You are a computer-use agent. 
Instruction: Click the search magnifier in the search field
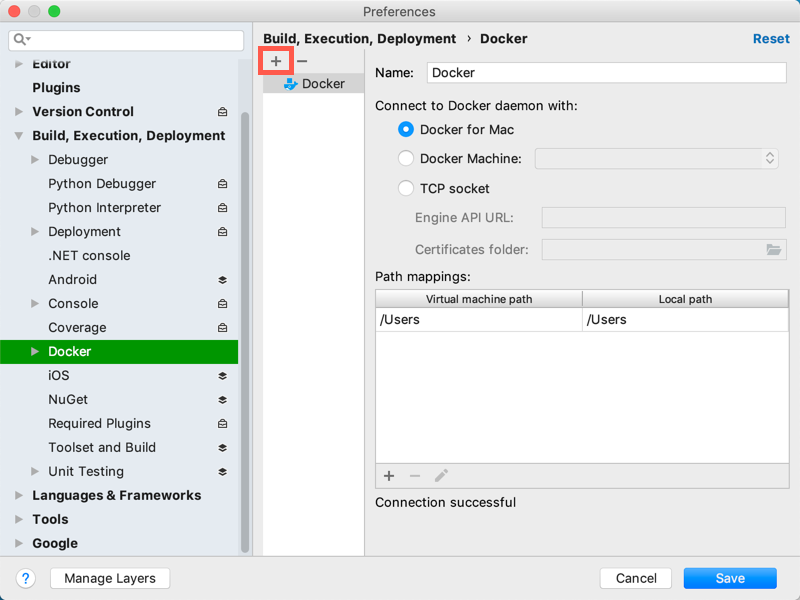click(x=18, y=40)
